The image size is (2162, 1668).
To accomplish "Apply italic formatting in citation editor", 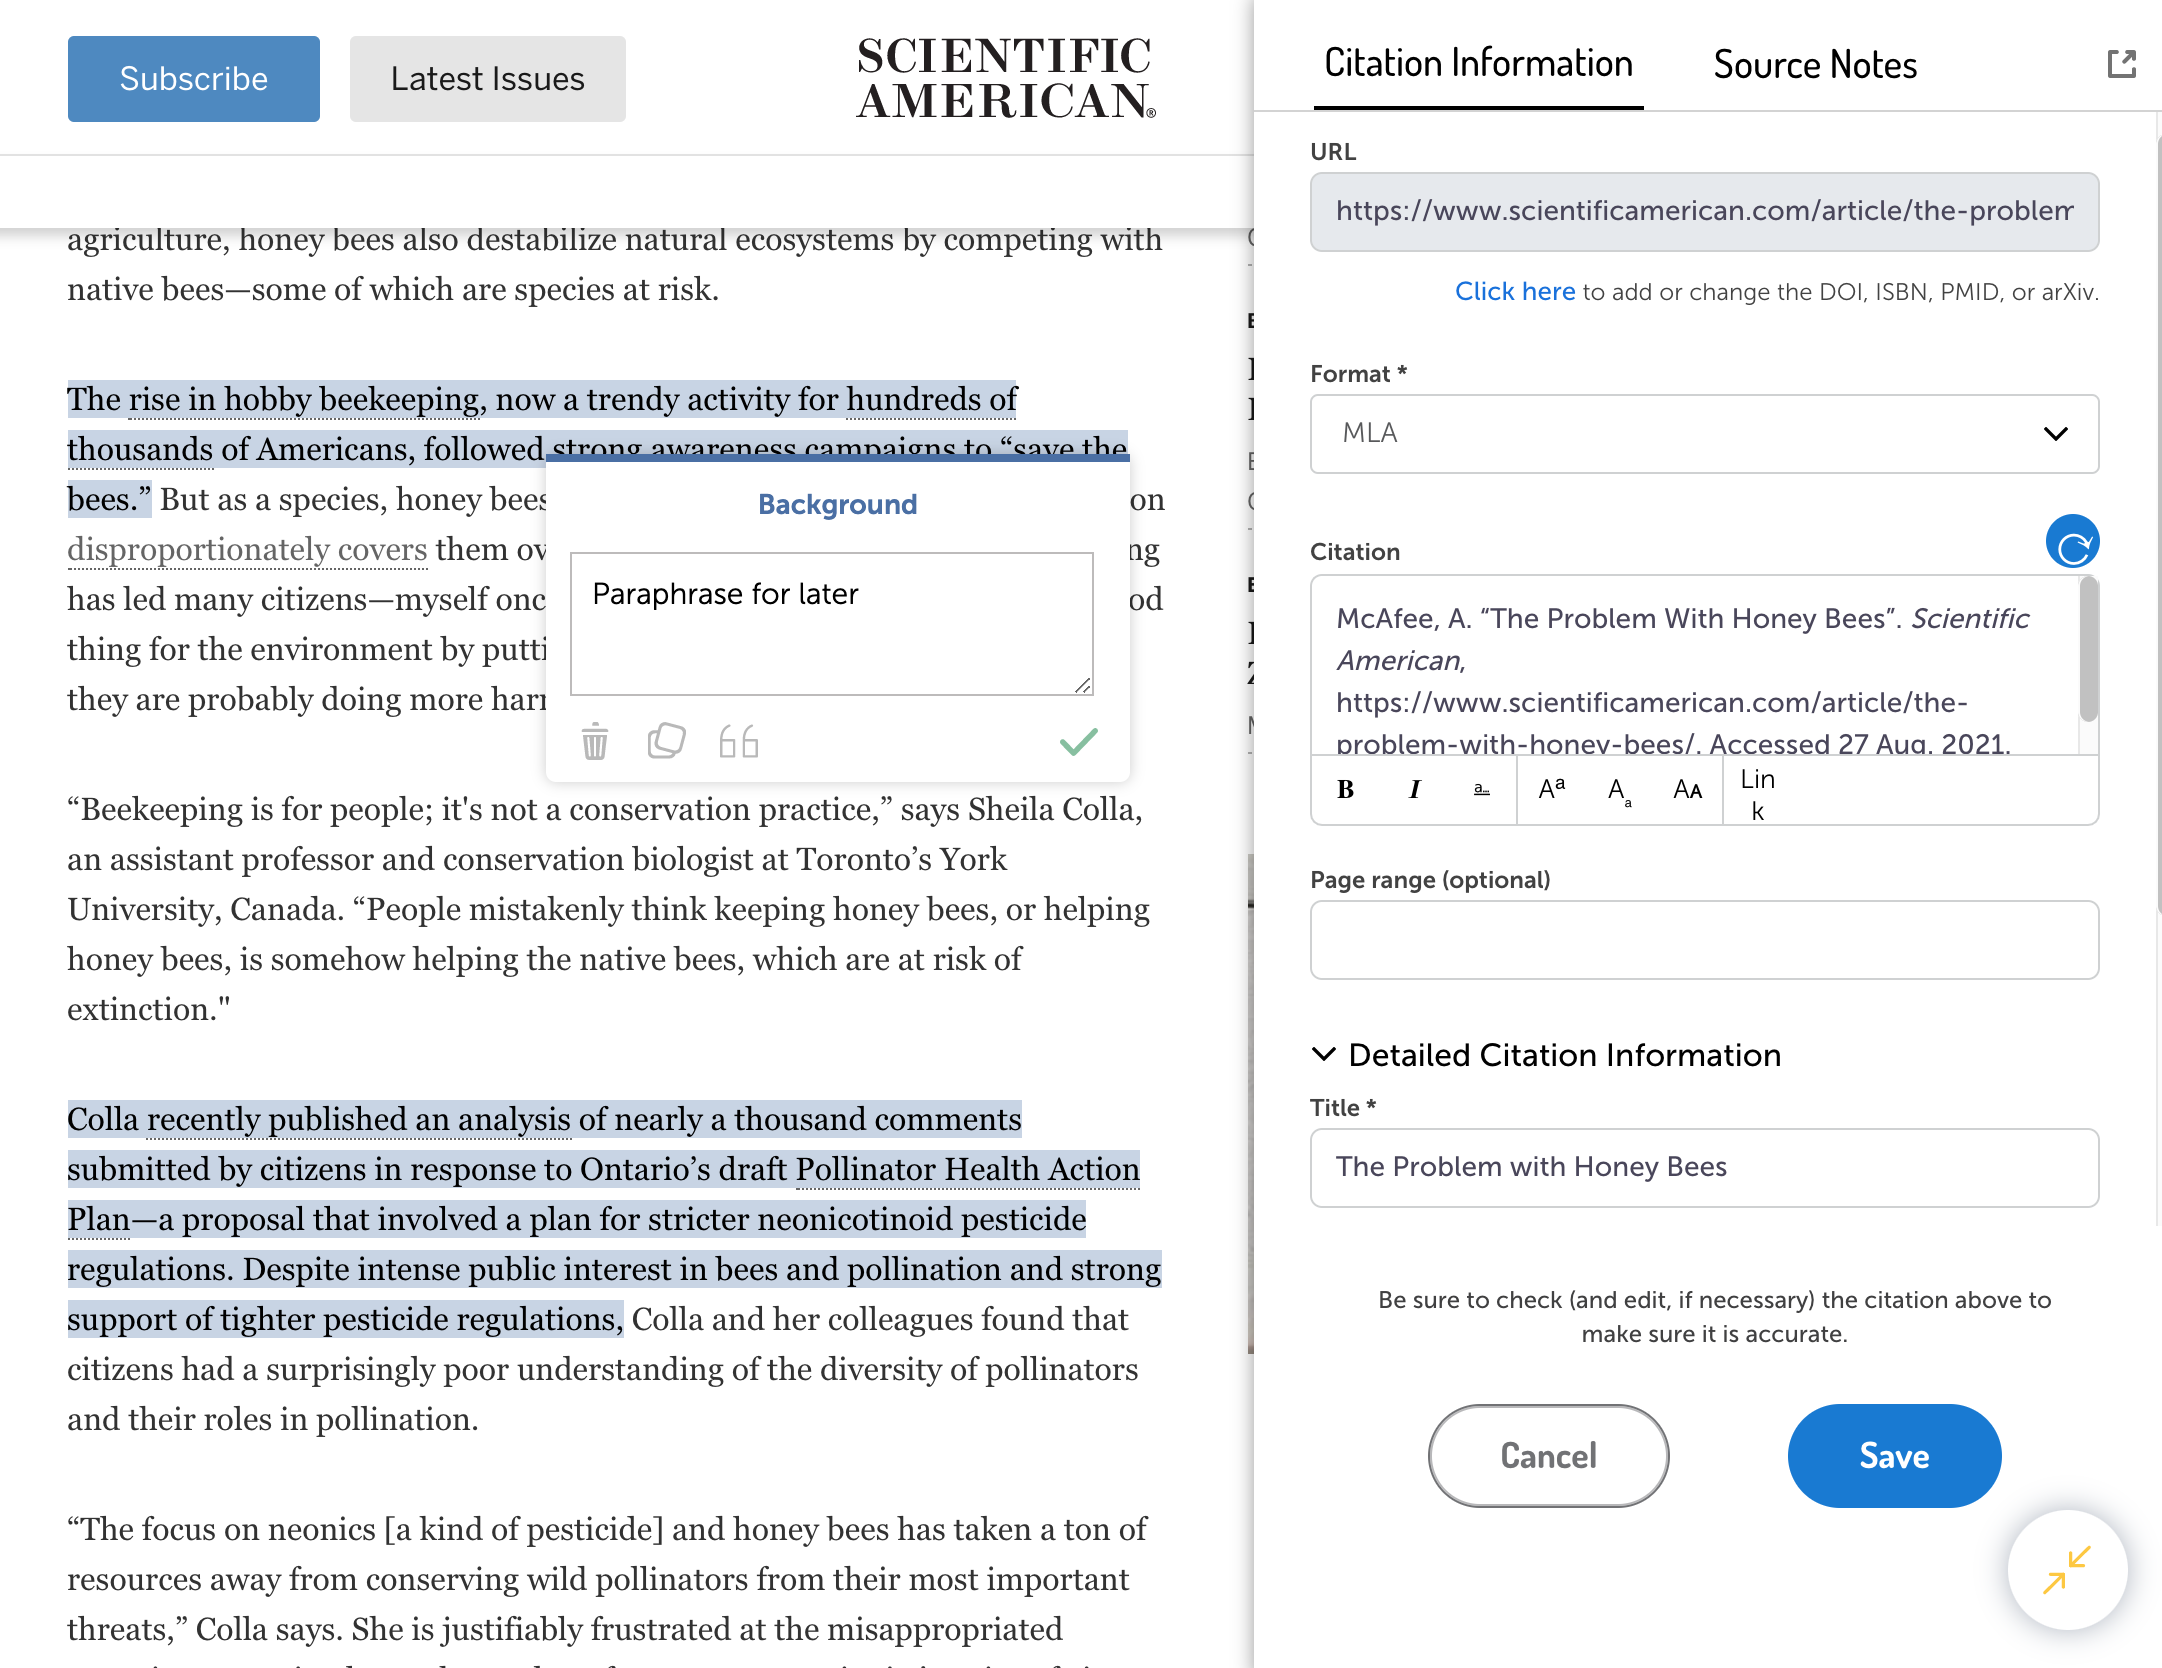I will coord(1414,790).
